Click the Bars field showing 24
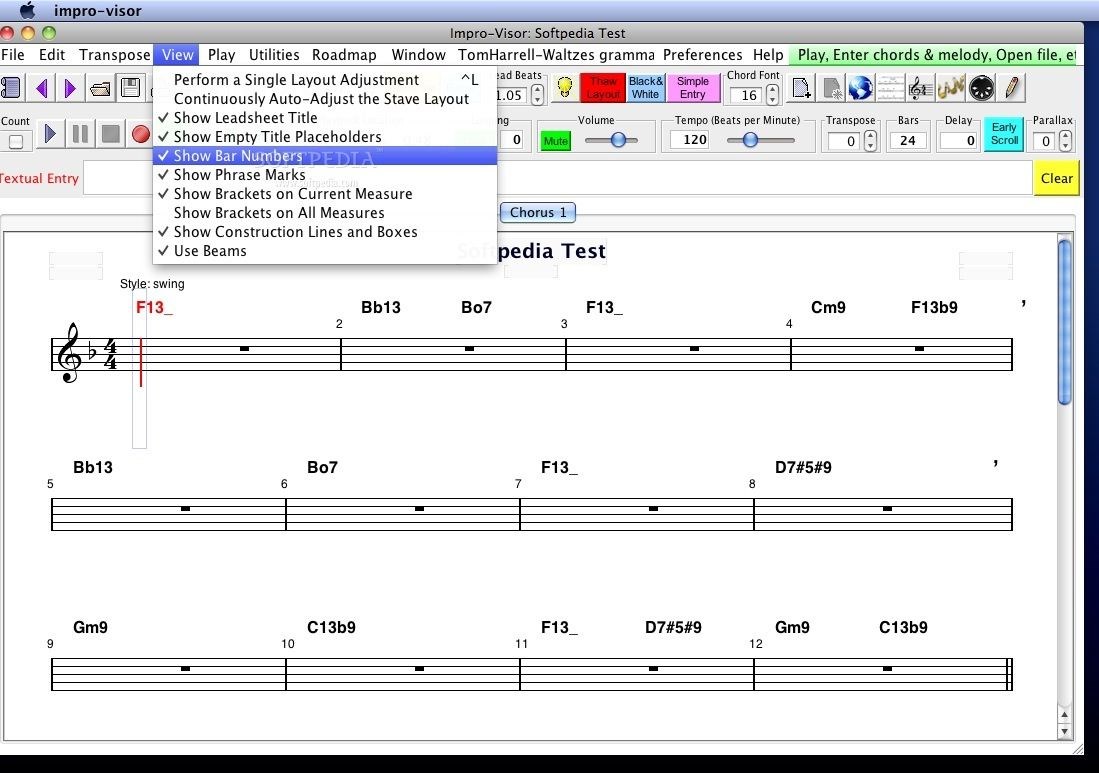This screenshot has height=773, width=1099. tap(908, 141)
